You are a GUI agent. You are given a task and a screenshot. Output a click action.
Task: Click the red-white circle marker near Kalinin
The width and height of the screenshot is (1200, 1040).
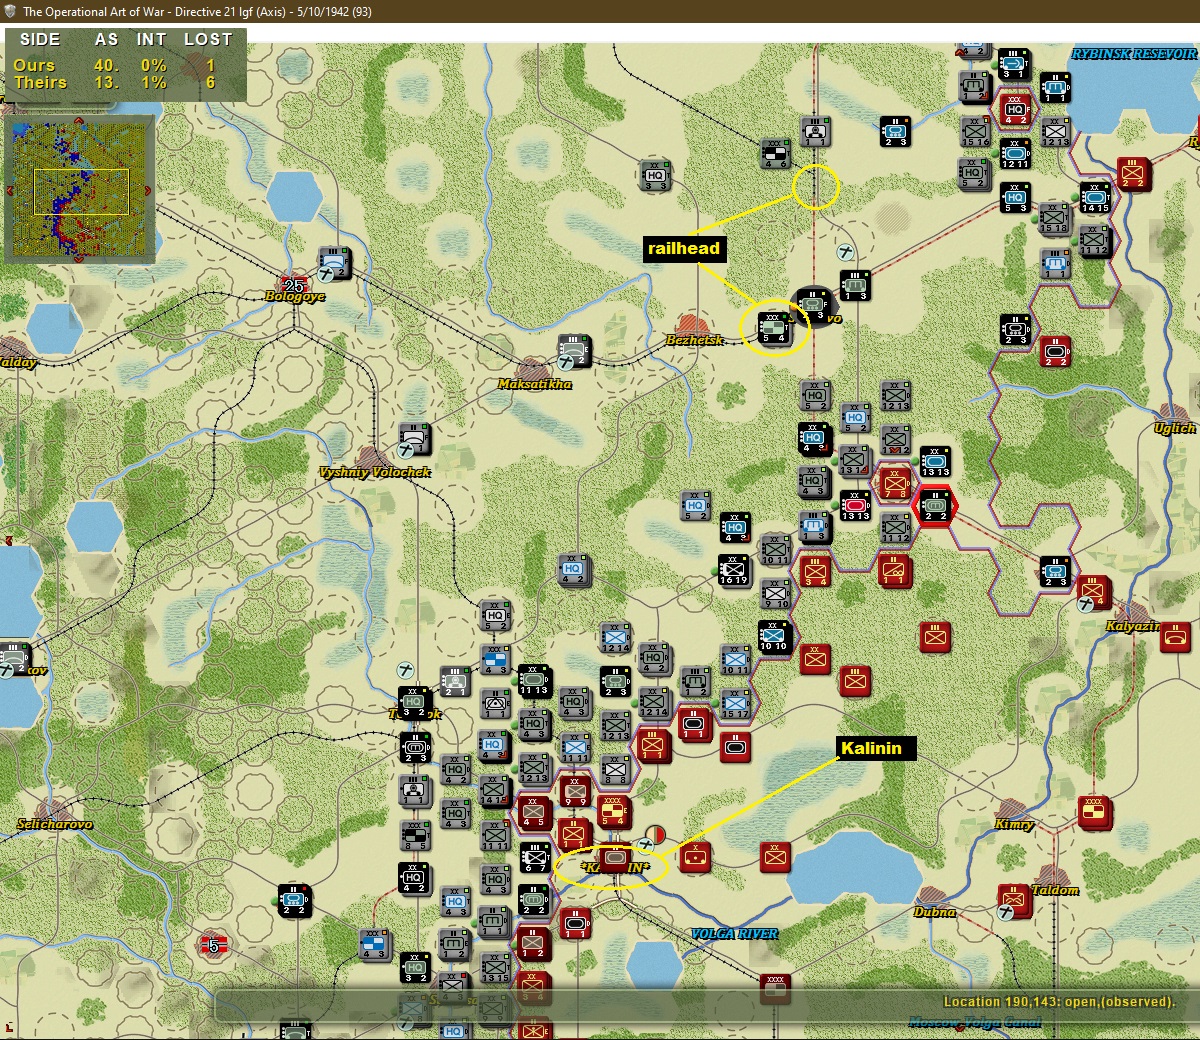tap(655, 834)
